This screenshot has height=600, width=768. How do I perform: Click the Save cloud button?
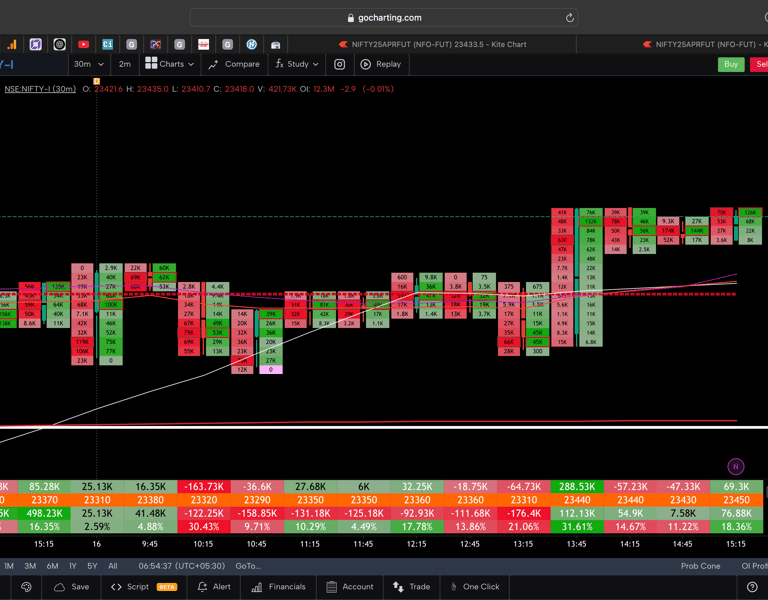point(72,587)
